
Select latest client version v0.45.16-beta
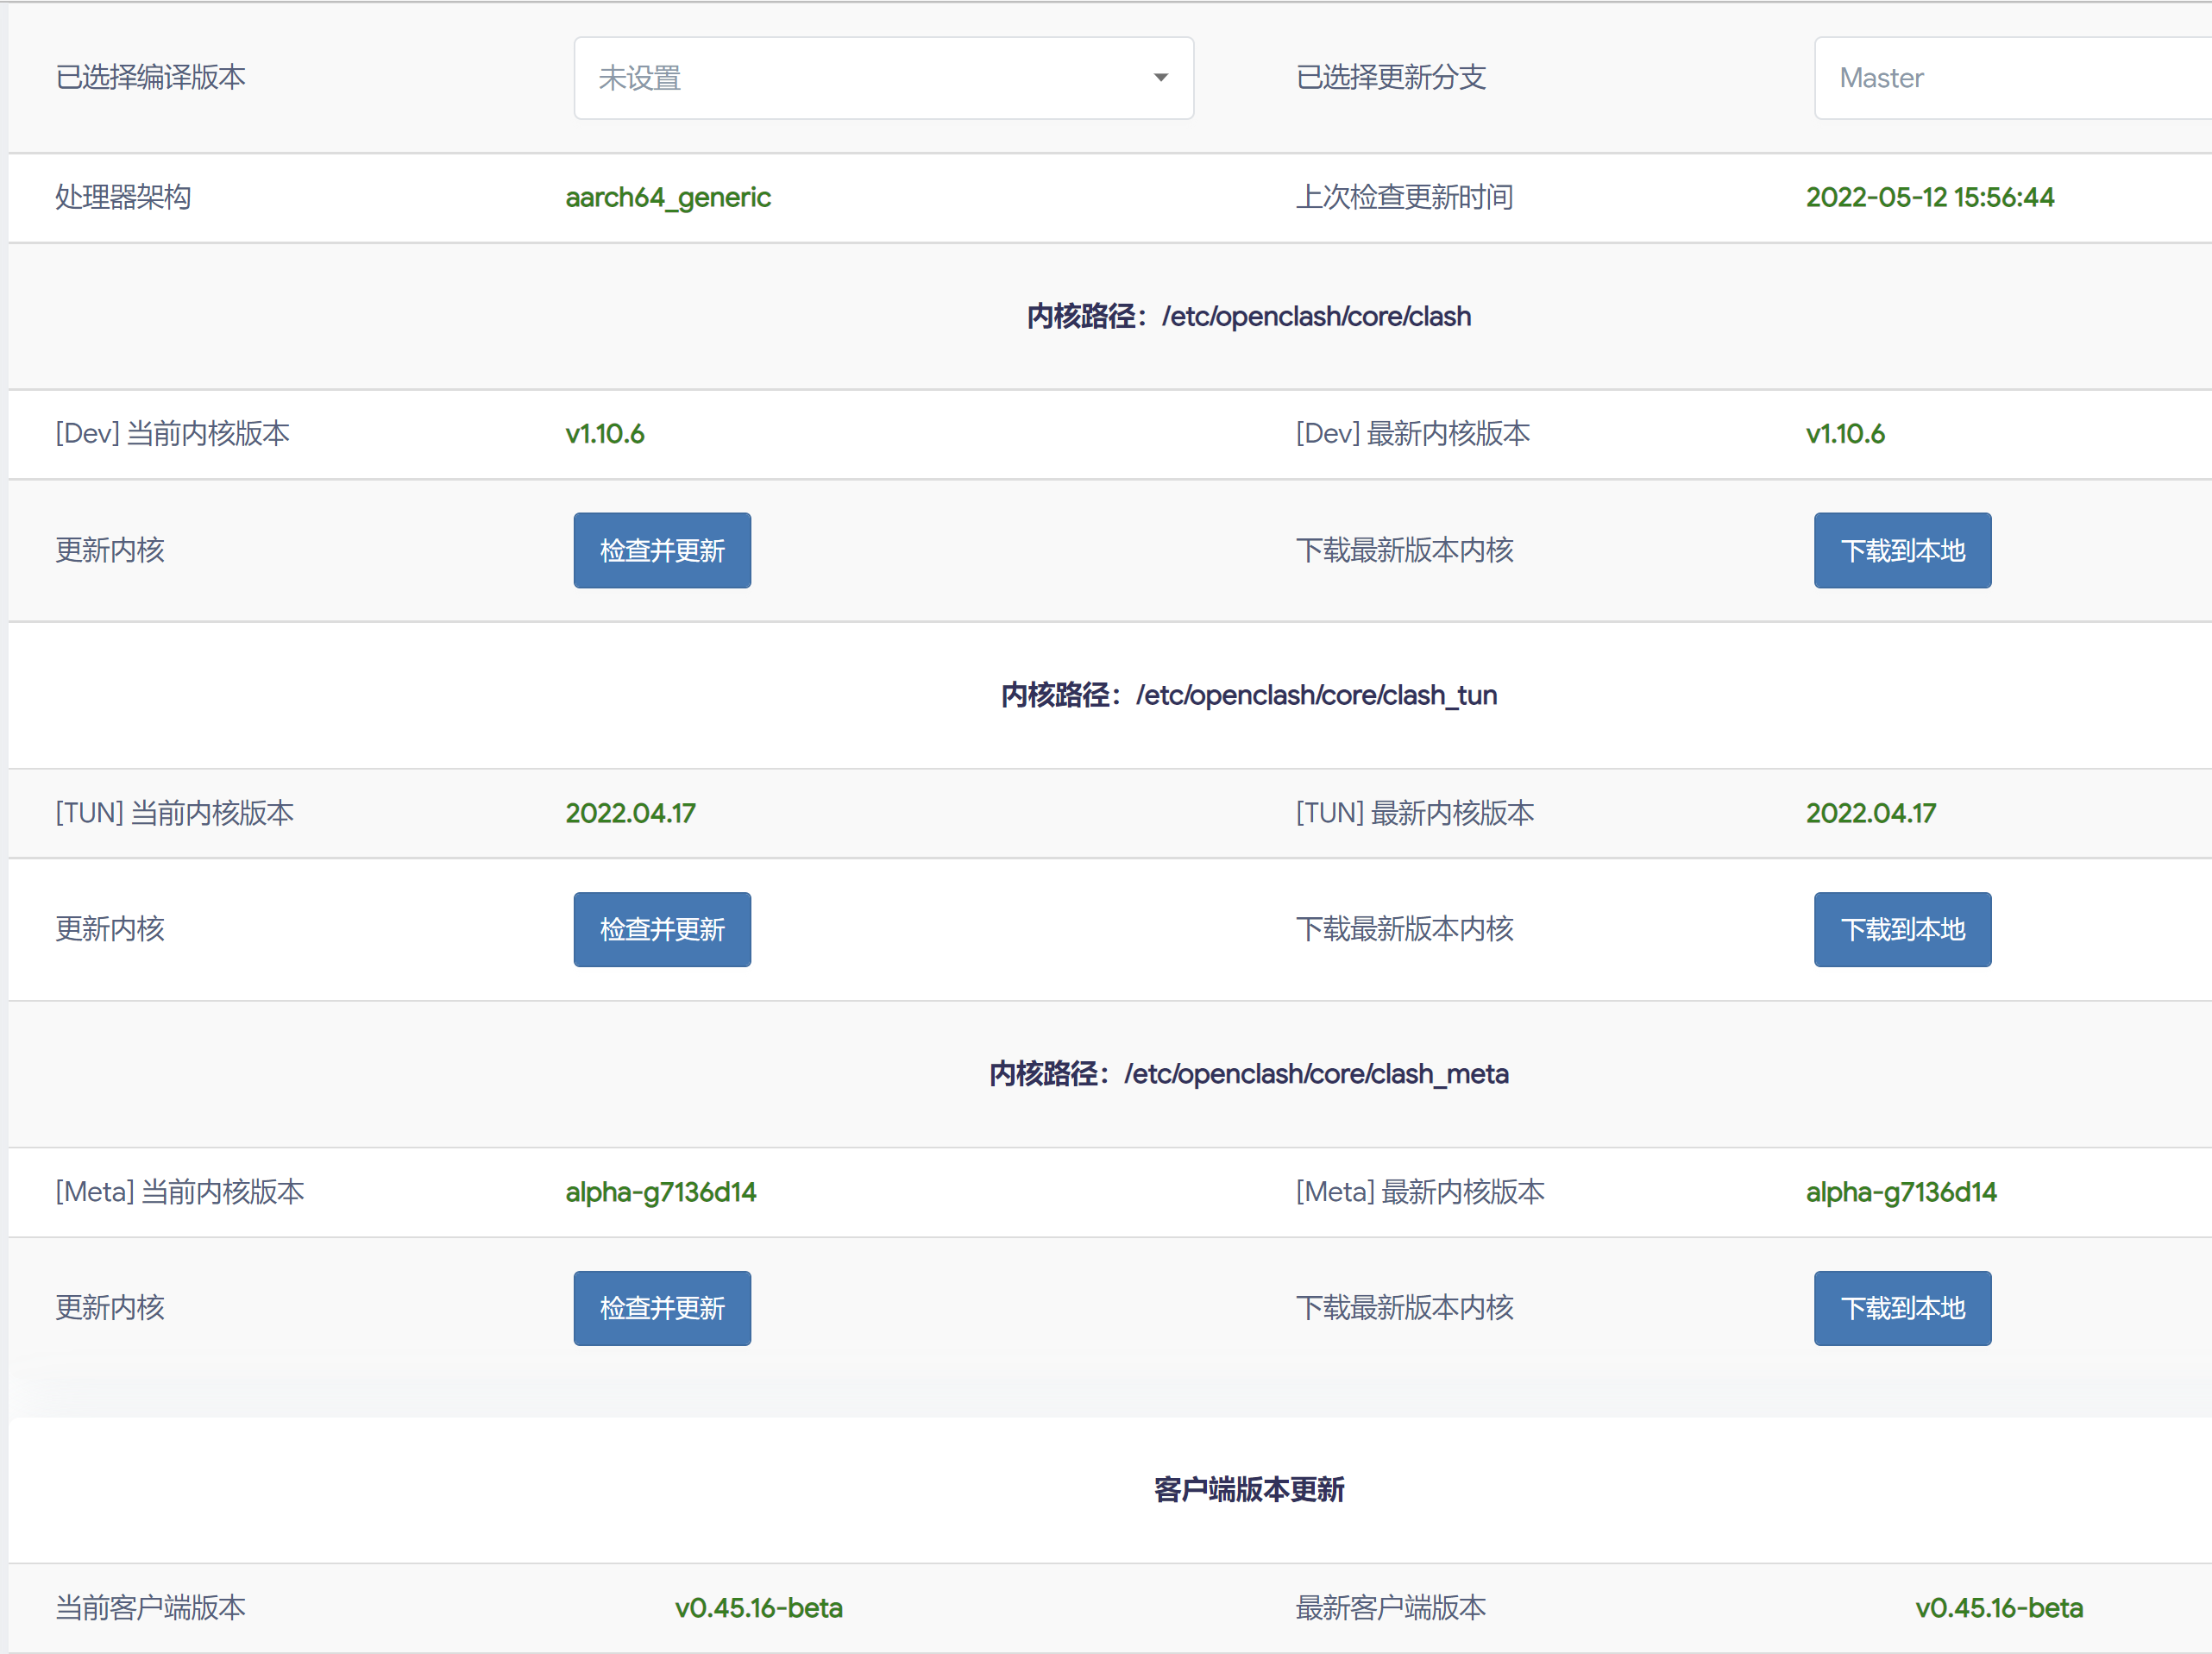click(x=1999, y=1608)
